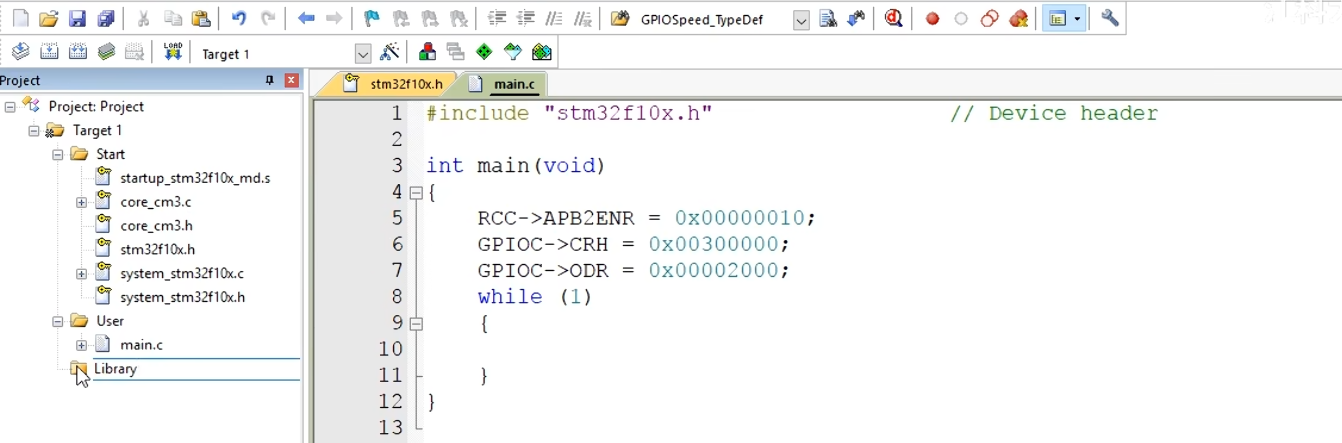
Task: Open Manage Run-Time Environment green diamond
Action: pos(484,52)
